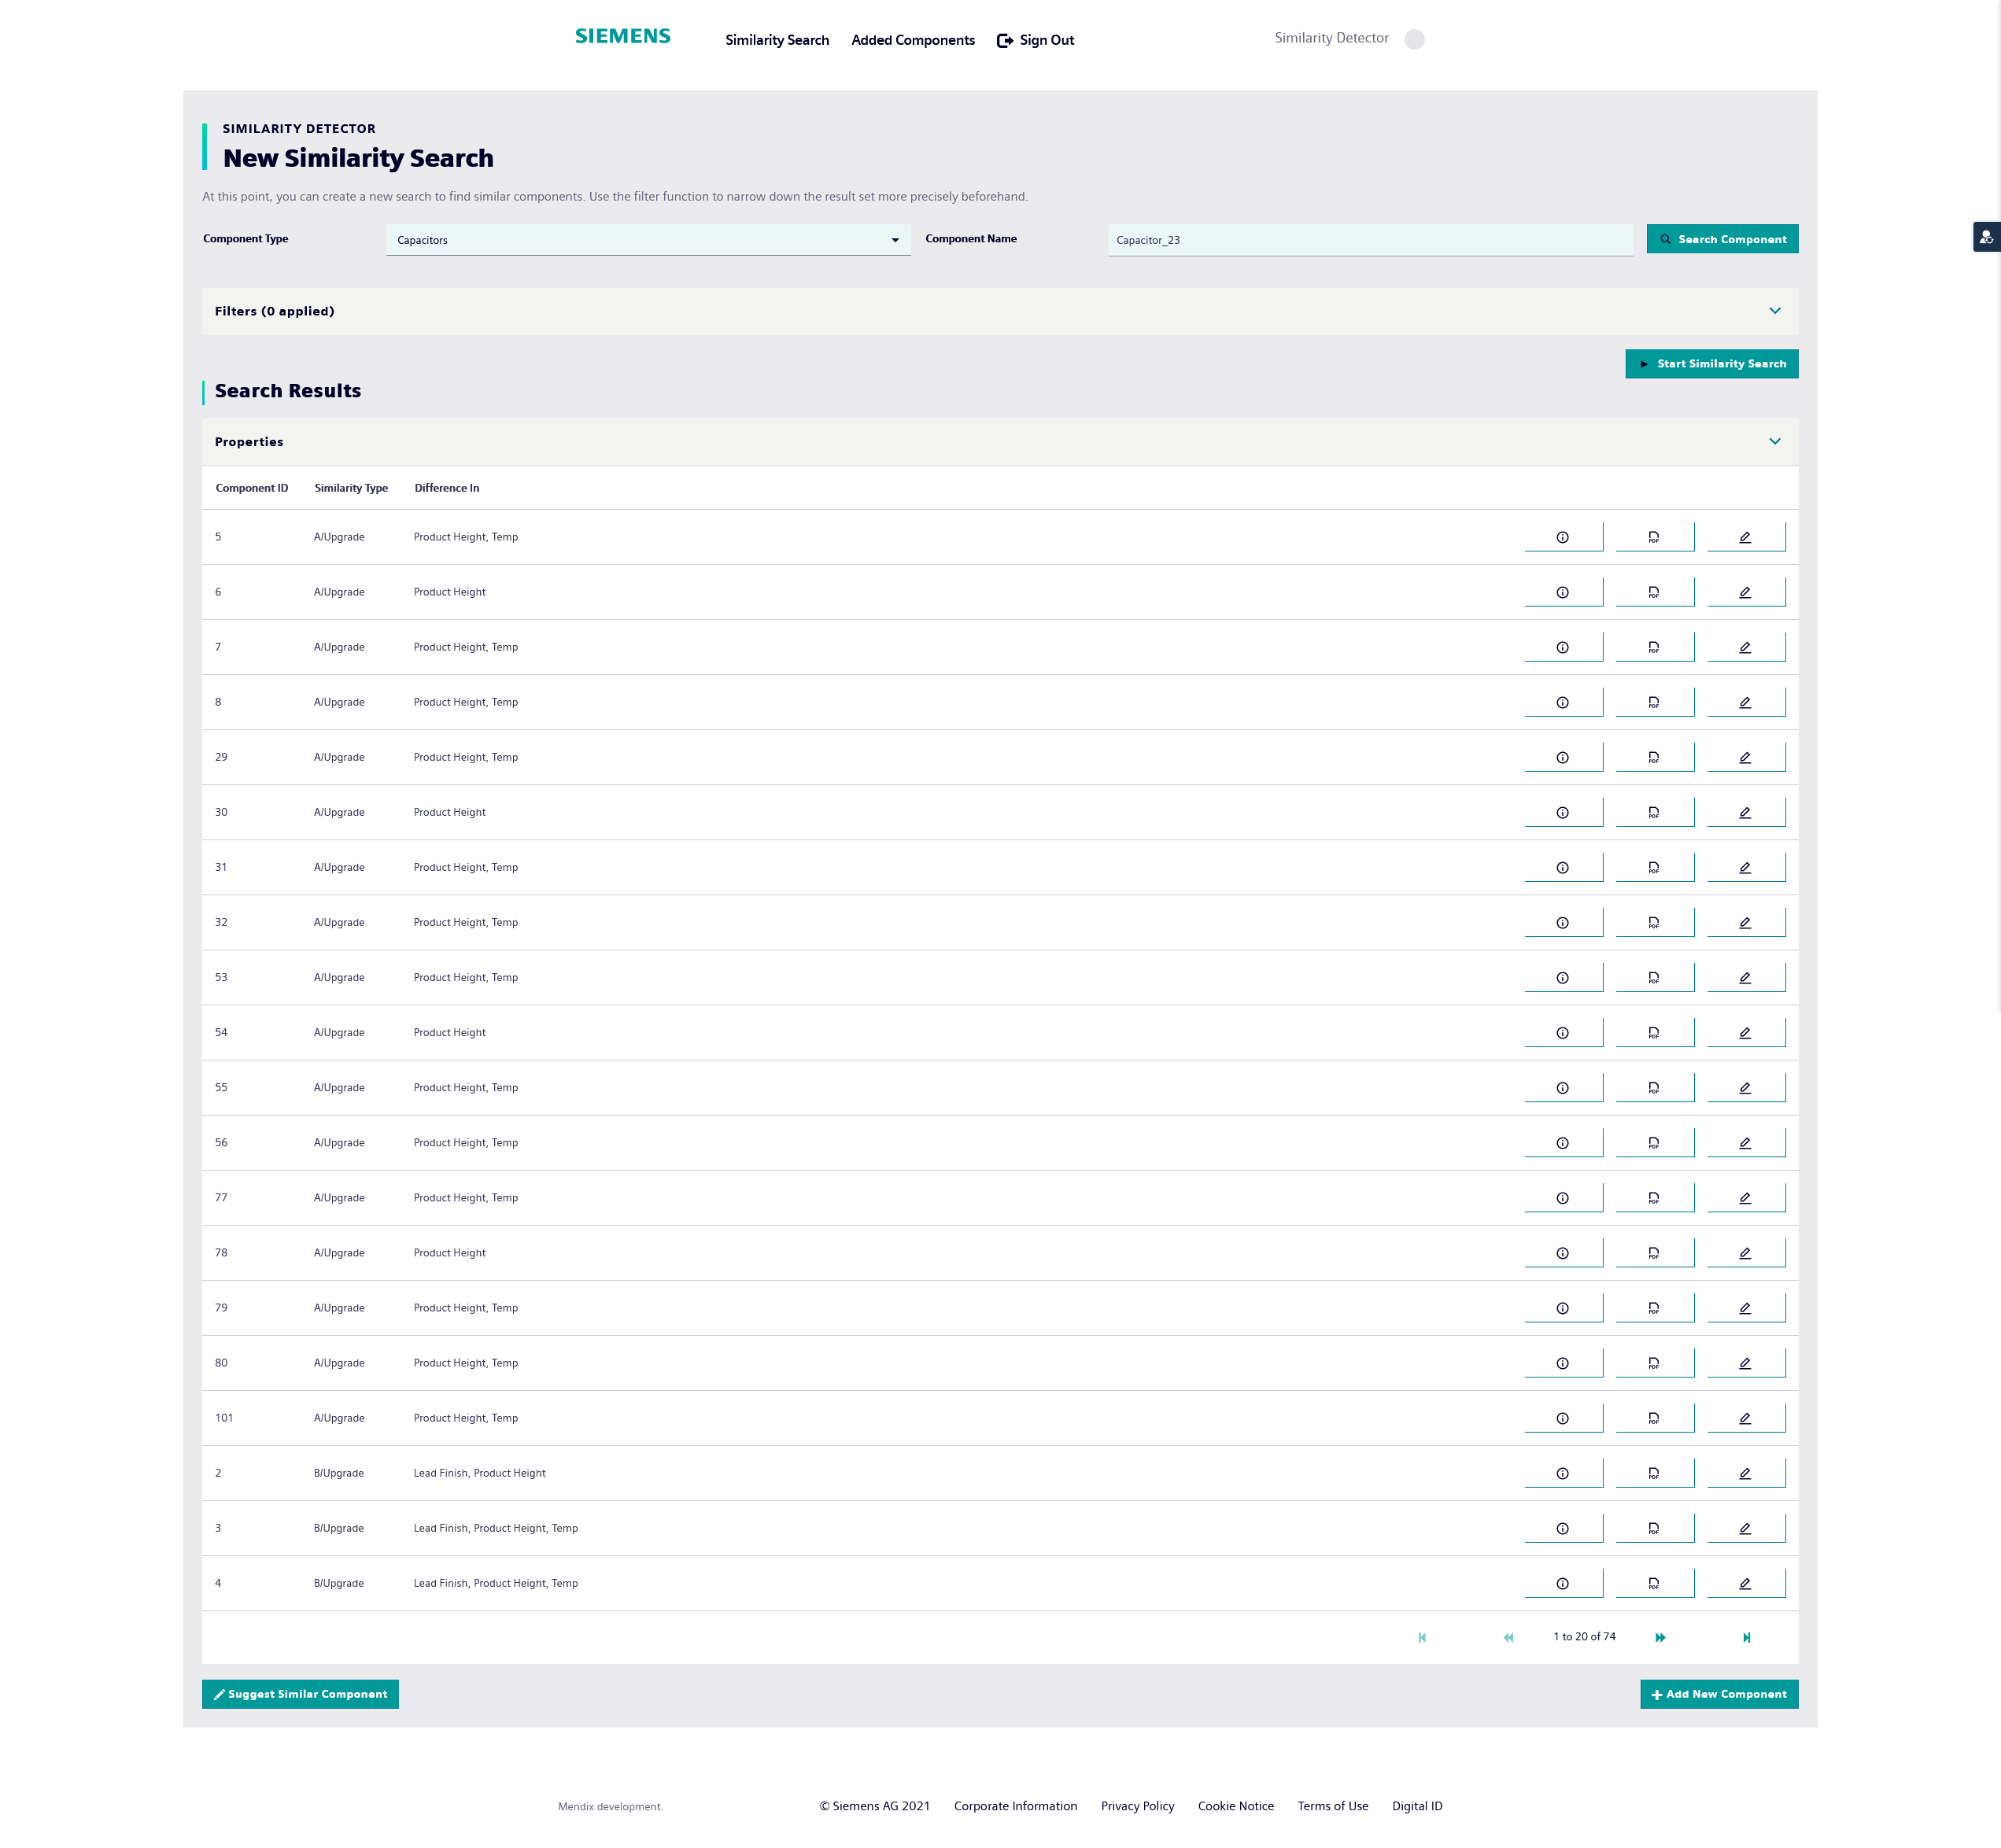The height and width of the screenshot is (1848, 2001).
Task: Open info for component ID 5
Action: pyautogui.click(x=1563, y=537)
